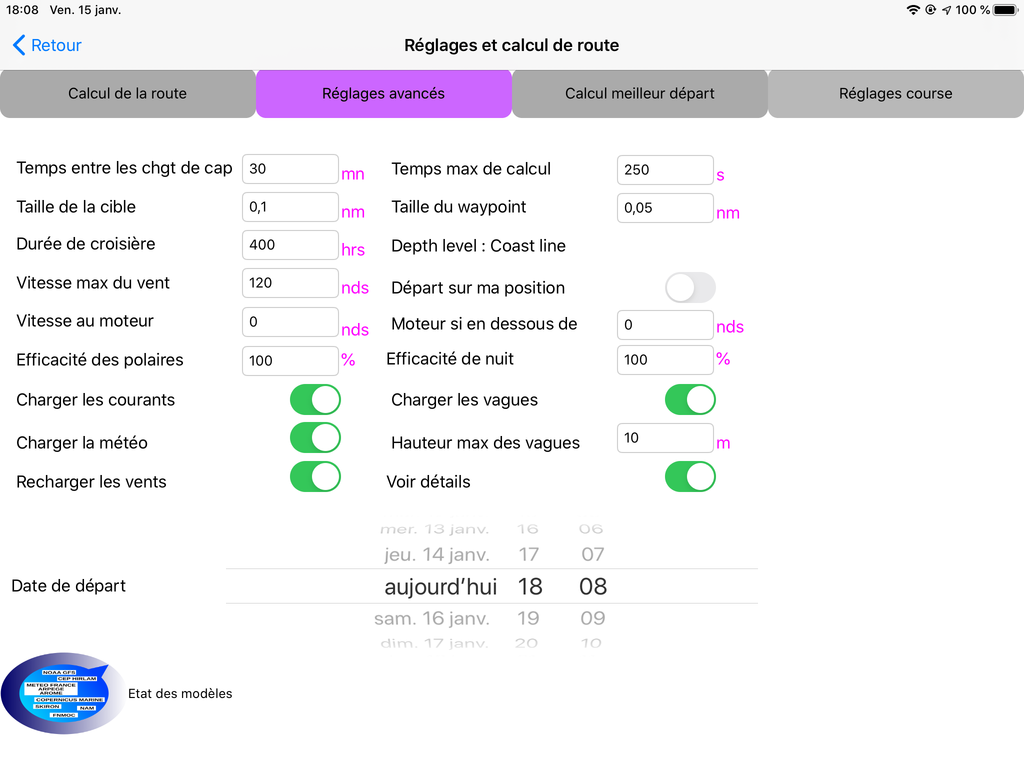Edit Hauteur max des vagues field
This screenshot has width=1024, height=768.
665,438
